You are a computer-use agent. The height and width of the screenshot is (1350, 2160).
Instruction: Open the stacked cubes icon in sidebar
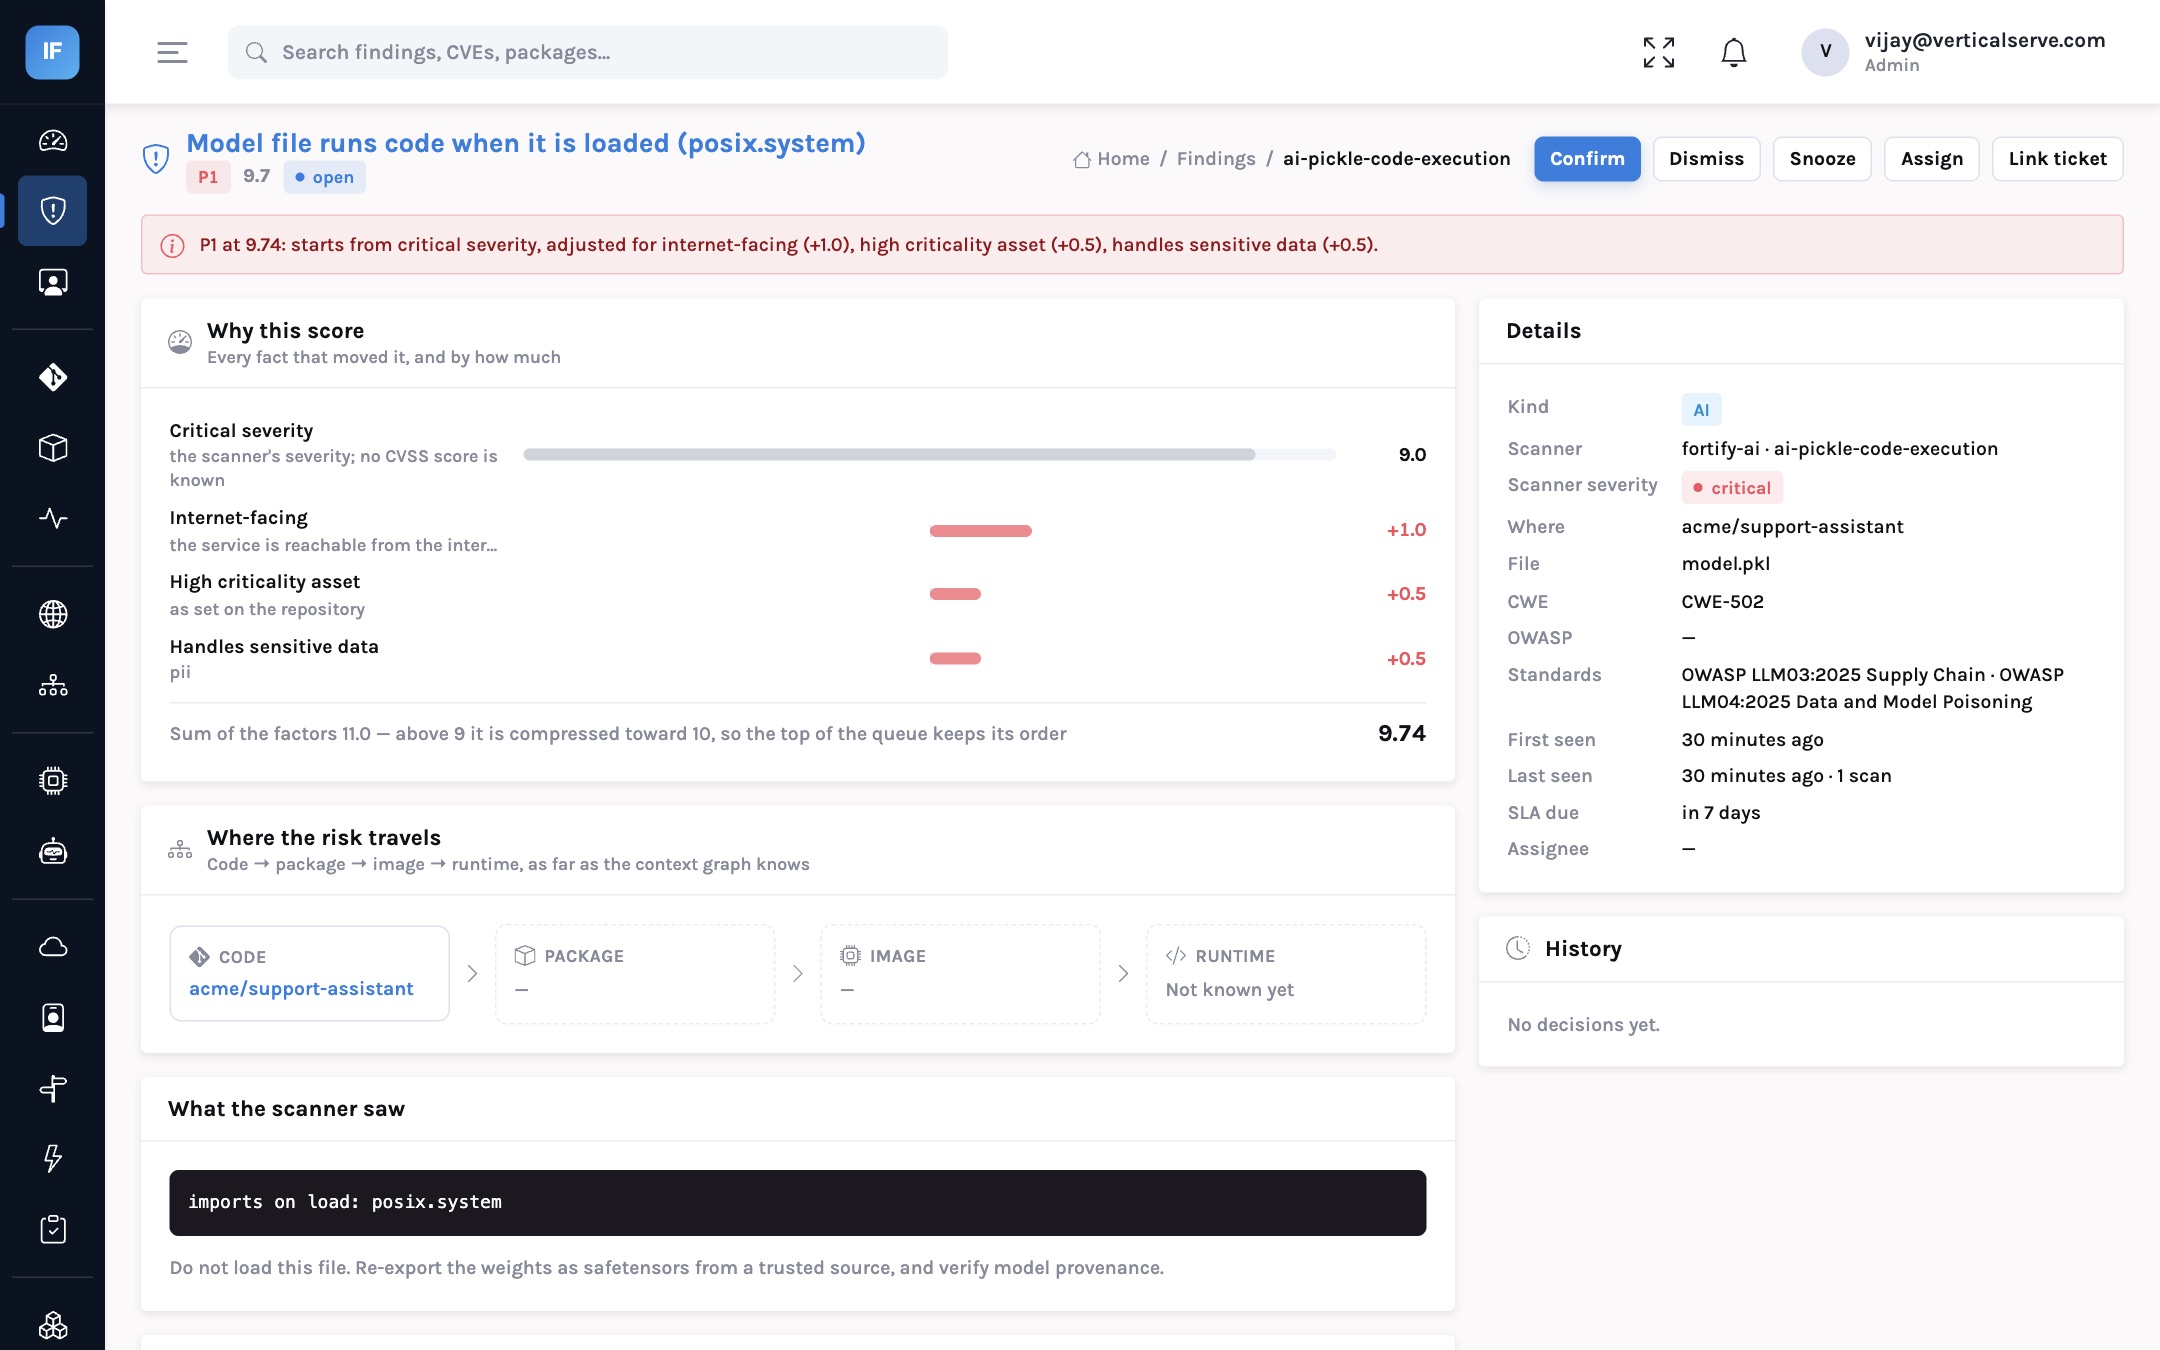52,1325
